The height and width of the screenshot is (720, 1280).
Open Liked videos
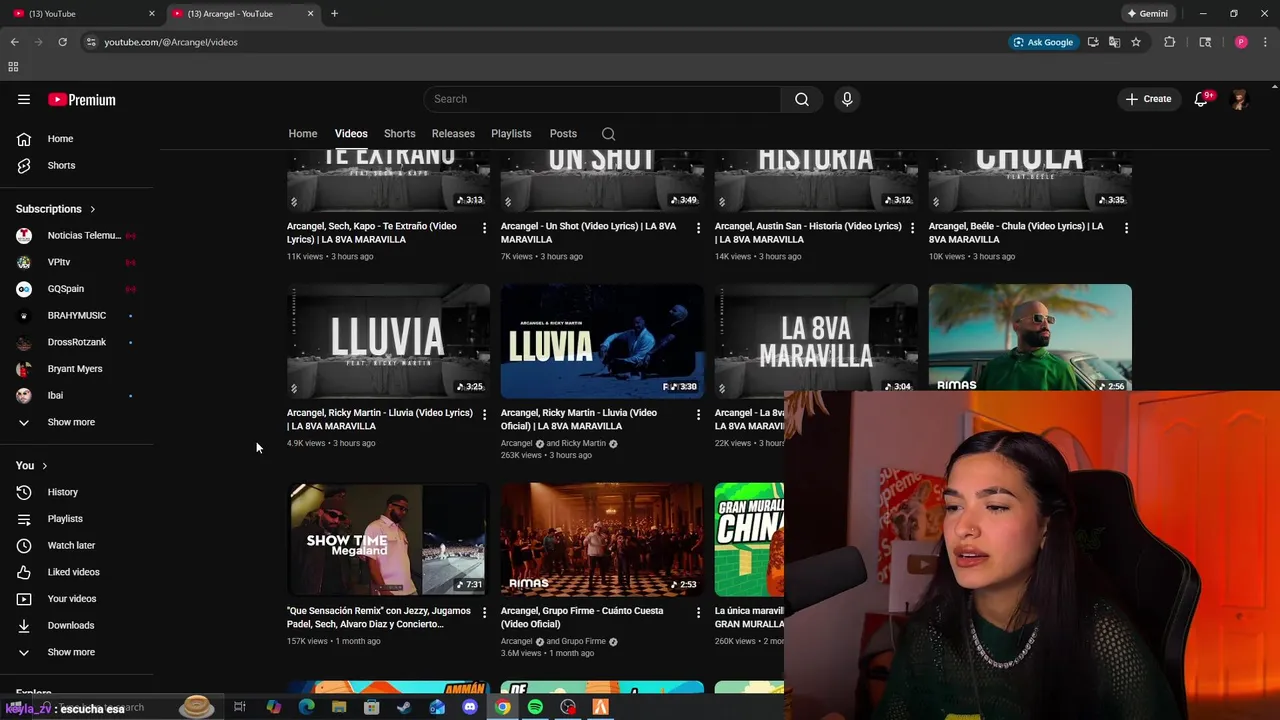coord(73,572)
